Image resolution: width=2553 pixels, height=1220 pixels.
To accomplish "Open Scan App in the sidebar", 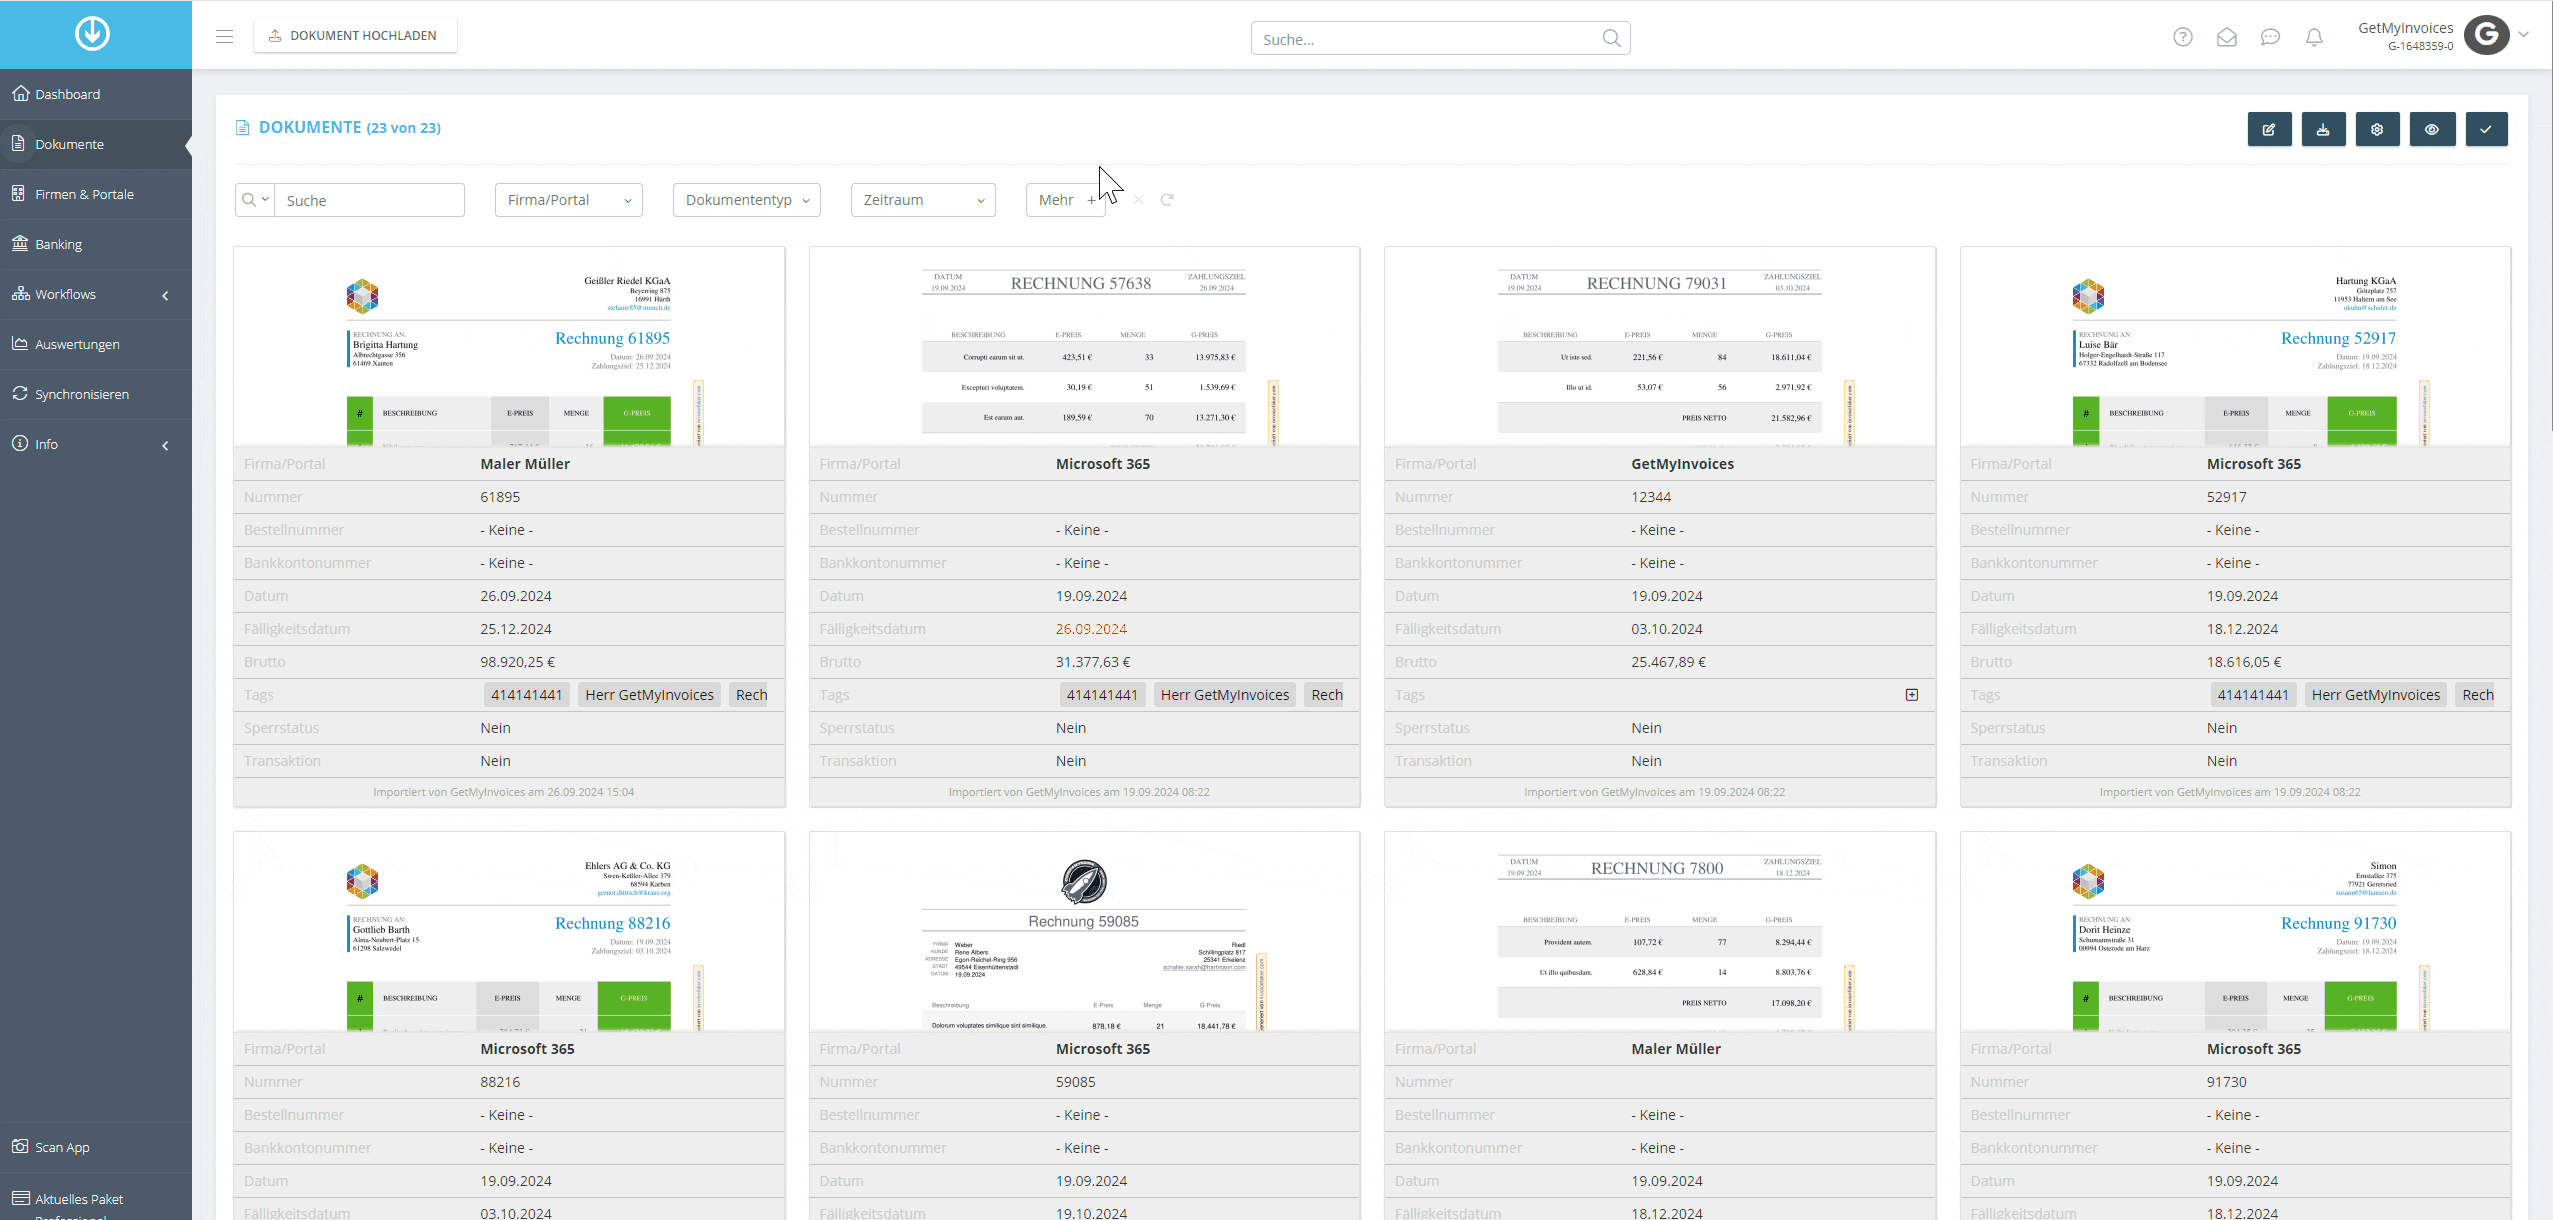I will click(96, 1147).
